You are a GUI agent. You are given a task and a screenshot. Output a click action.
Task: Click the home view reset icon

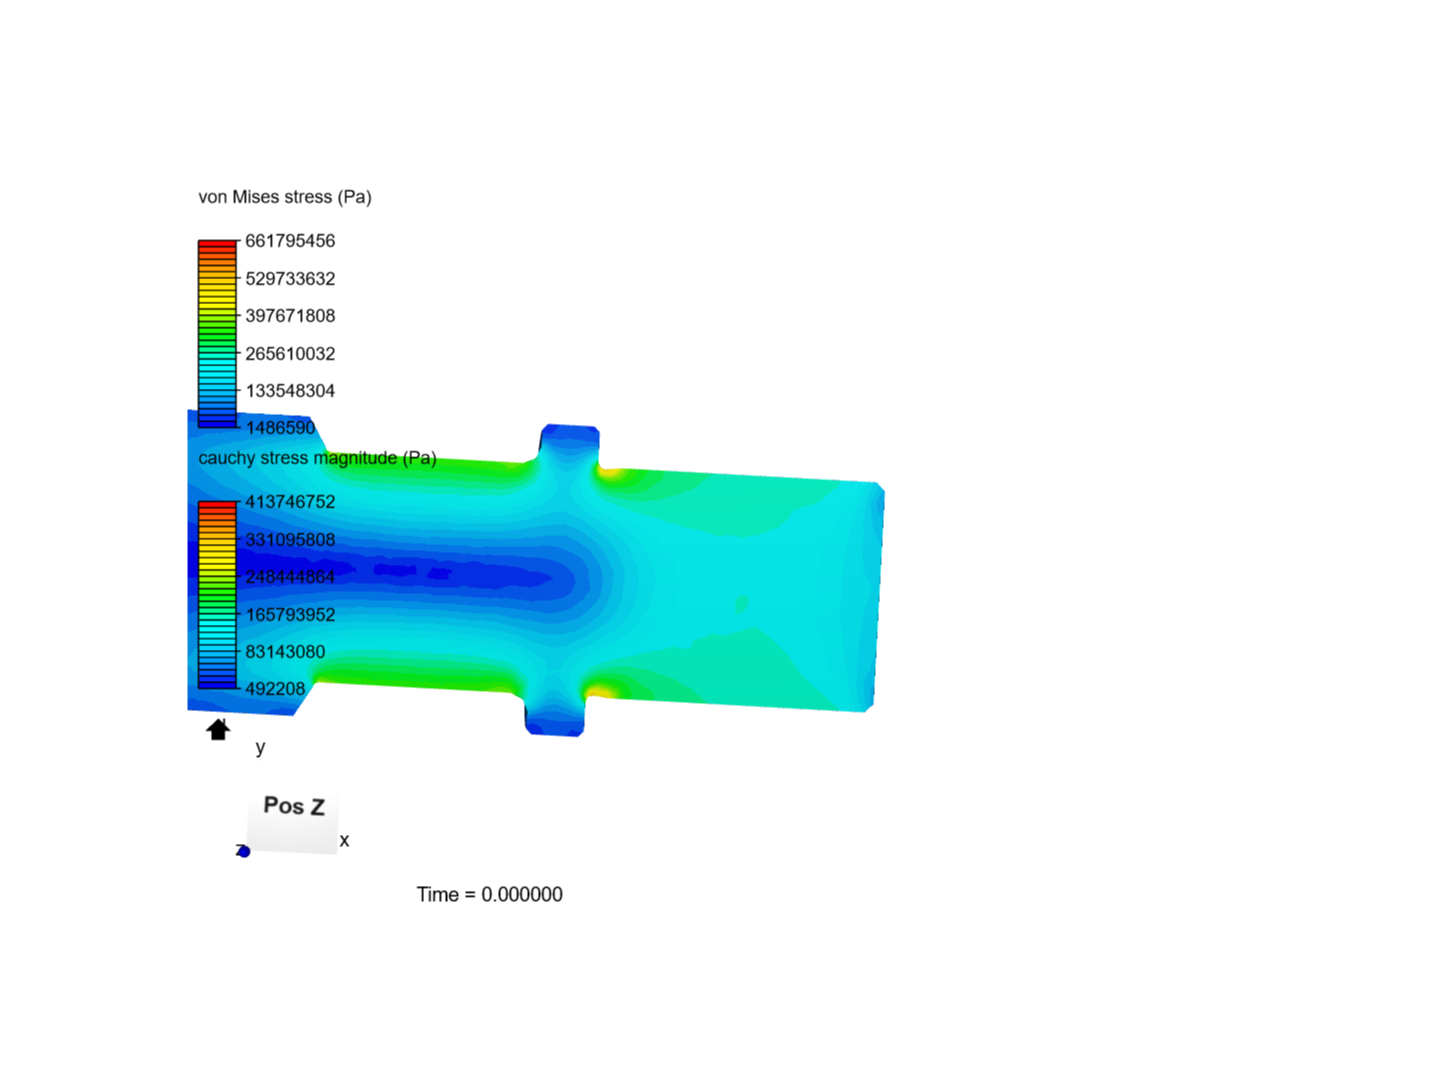[x=218, y=729]
